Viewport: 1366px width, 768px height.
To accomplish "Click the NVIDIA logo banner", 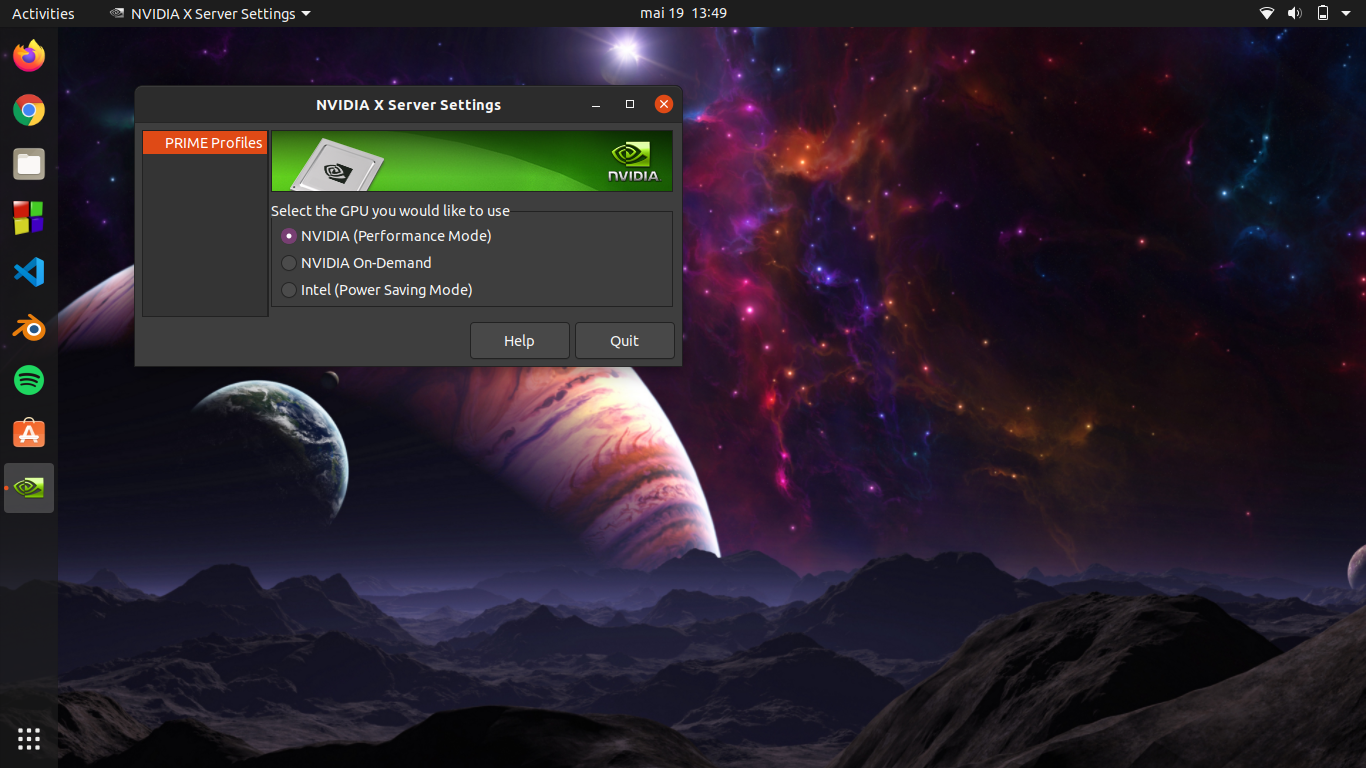I will [x=472, y=161].
